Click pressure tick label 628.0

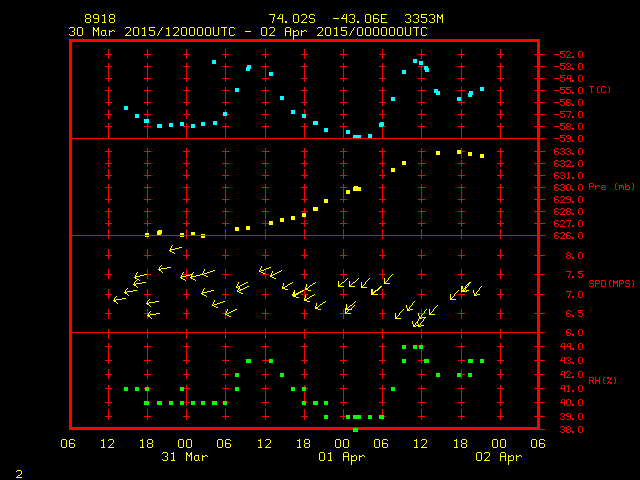pyautogui.click(x=568, y=212)
